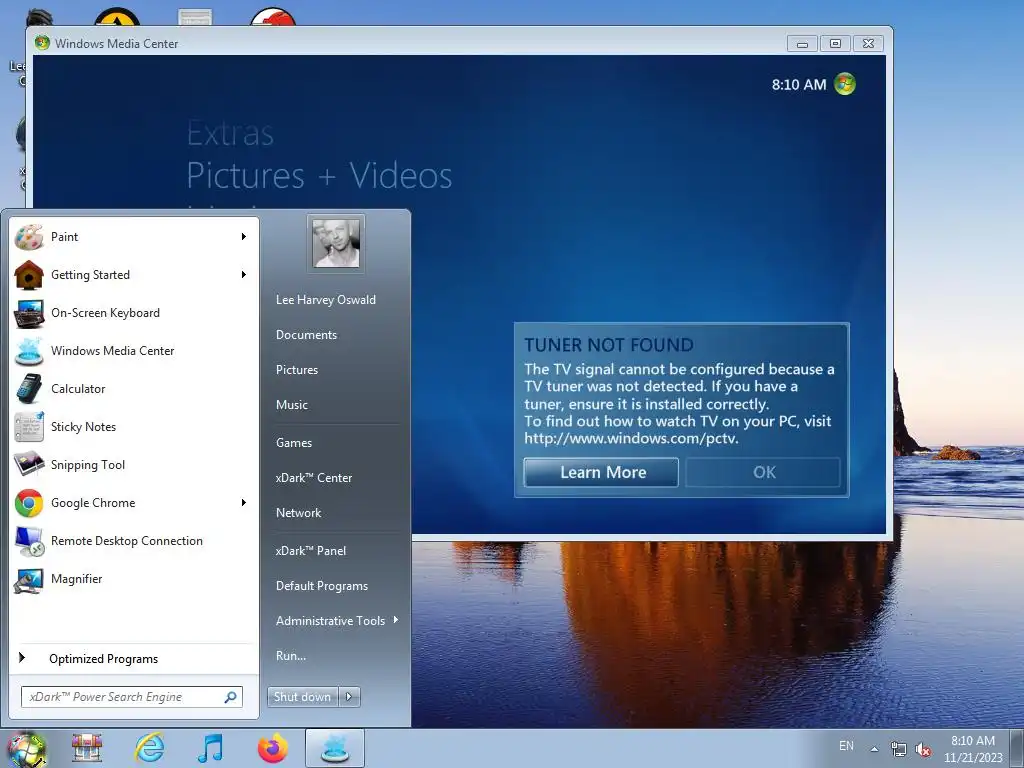Click the Windows Media Center Start menu icon

coord(29,351)
